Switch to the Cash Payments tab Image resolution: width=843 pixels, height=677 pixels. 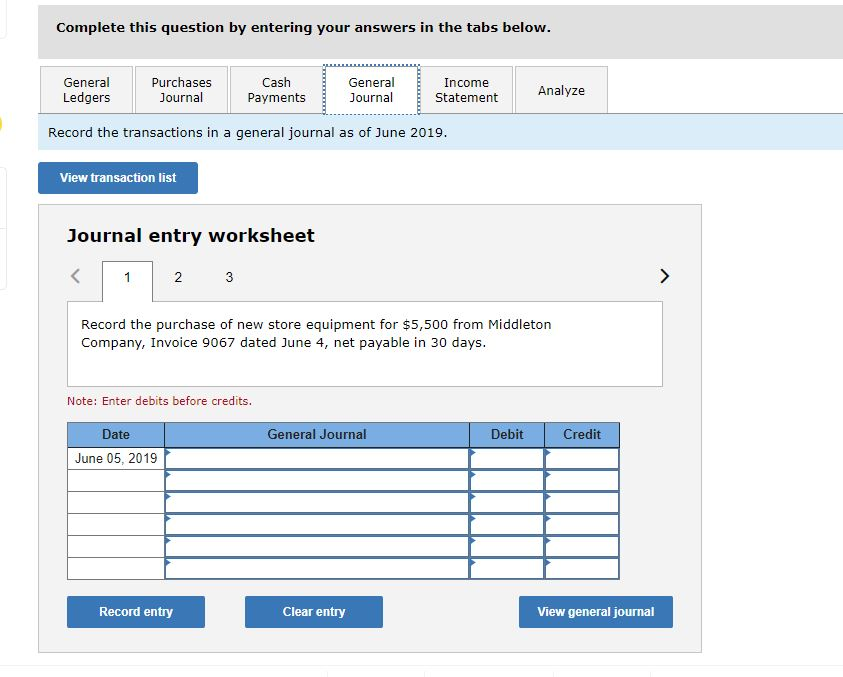click(276, 89)
